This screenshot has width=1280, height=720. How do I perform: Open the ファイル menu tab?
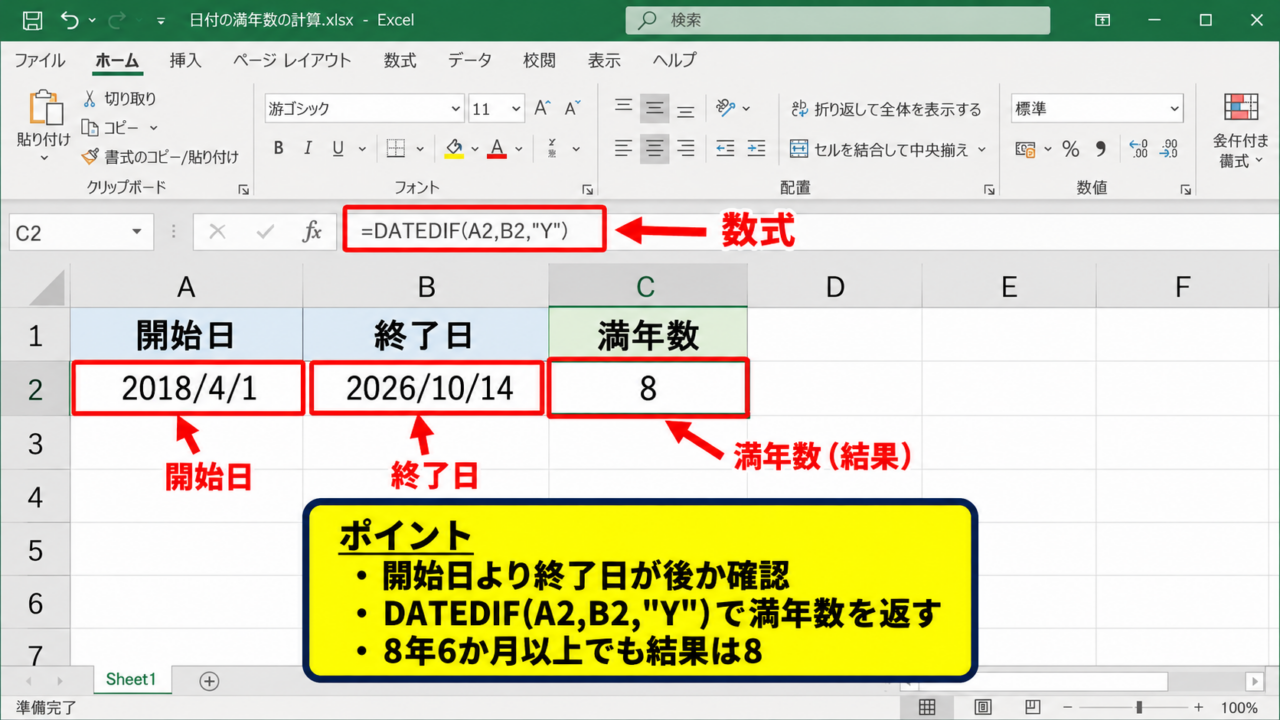pyautogui.click(x=40, y=60)
